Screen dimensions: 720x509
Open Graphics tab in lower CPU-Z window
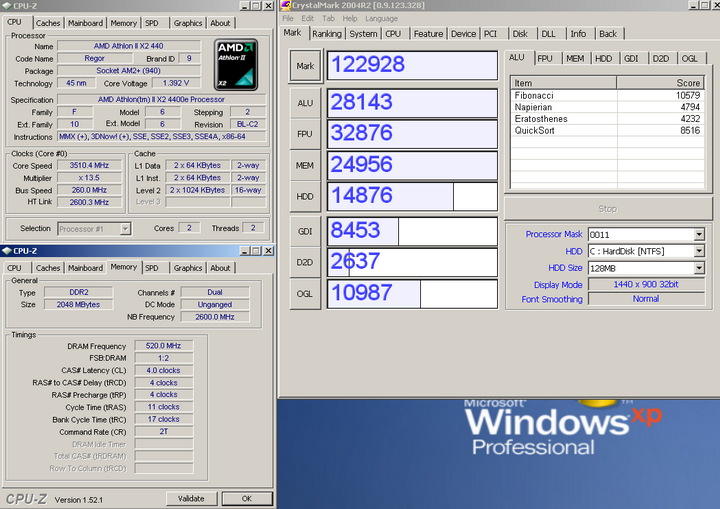188,268
